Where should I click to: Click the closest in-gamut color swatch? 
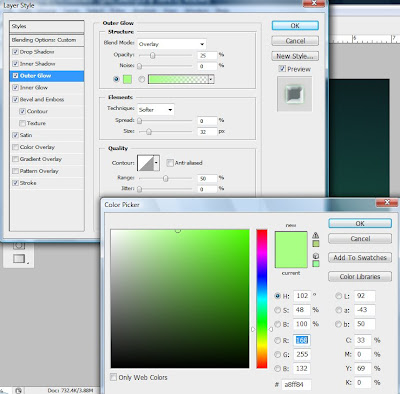tap(316, 244)
